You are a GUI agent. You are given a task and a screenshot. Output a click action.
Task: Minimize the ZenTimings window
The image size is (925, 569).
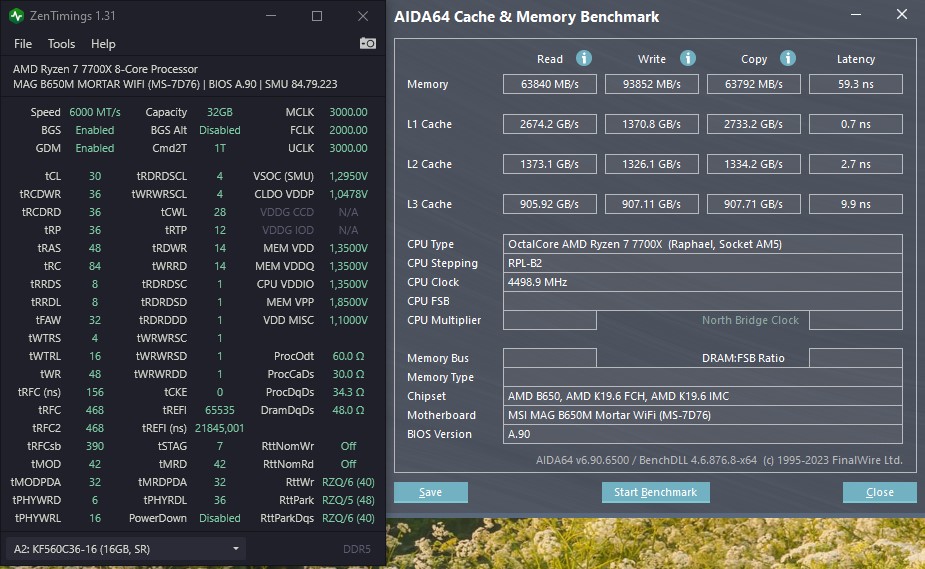click(x=272, y=16)
